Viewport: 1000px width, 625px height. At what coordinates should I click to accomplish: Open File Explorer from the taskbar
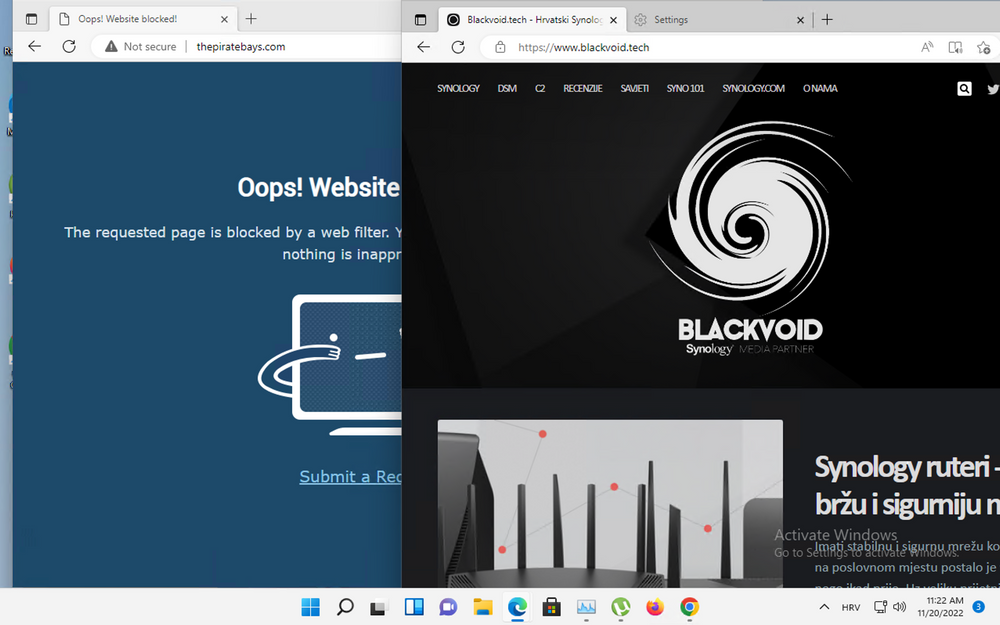[x=483, y=607]
